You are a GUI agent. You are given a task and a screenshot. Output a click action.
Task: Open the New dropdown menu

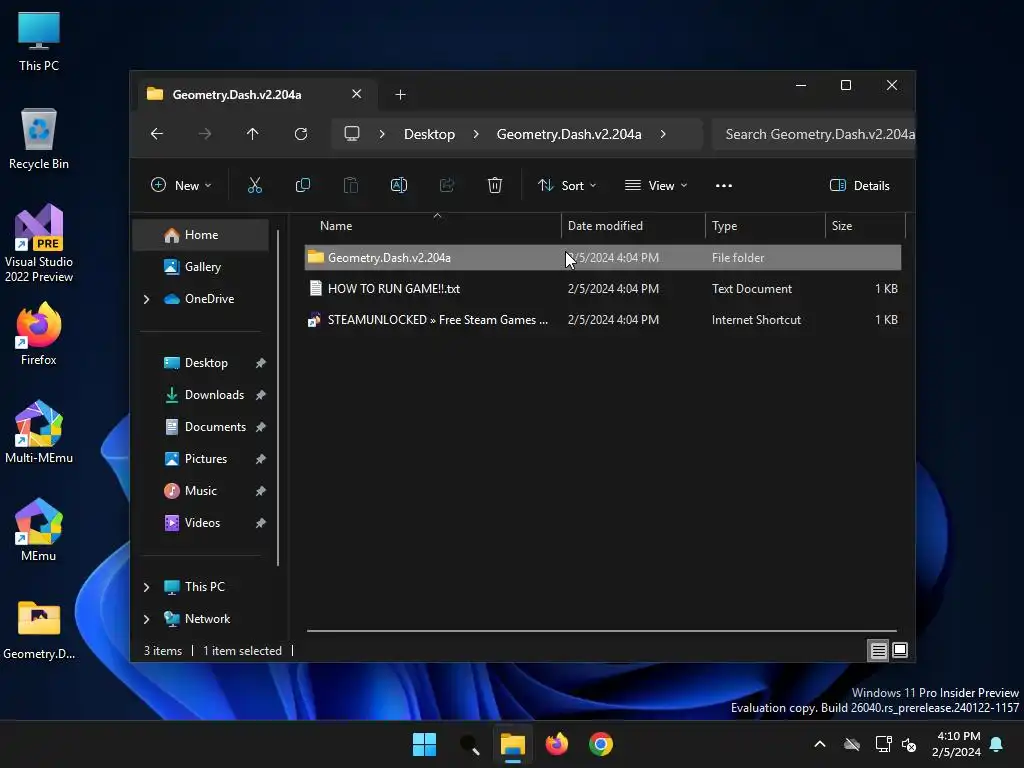181,185
